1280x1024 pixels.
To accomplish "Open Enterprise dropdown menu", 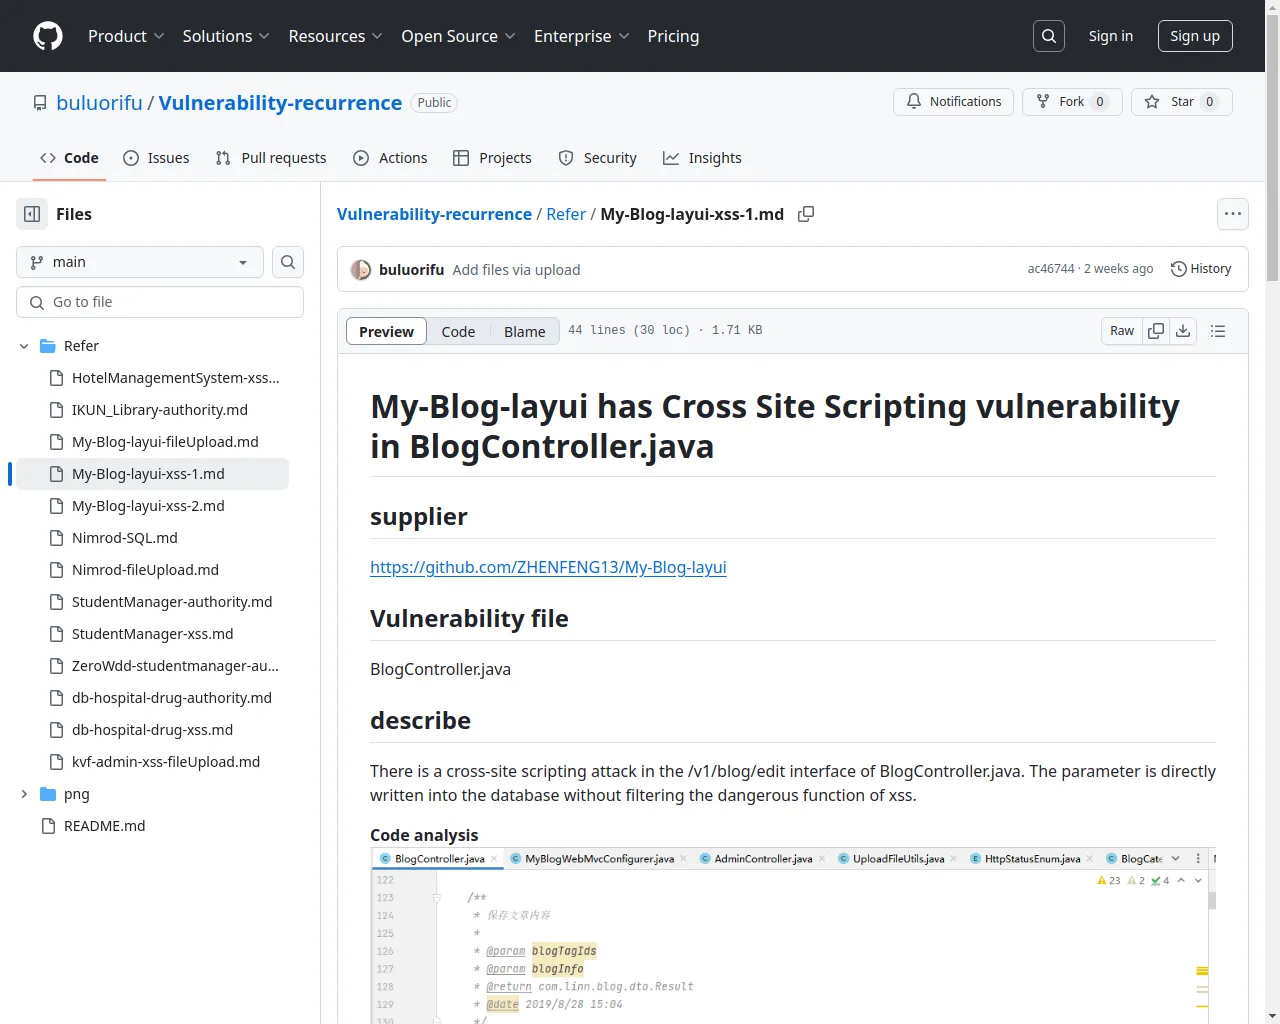I will point(581,36).
